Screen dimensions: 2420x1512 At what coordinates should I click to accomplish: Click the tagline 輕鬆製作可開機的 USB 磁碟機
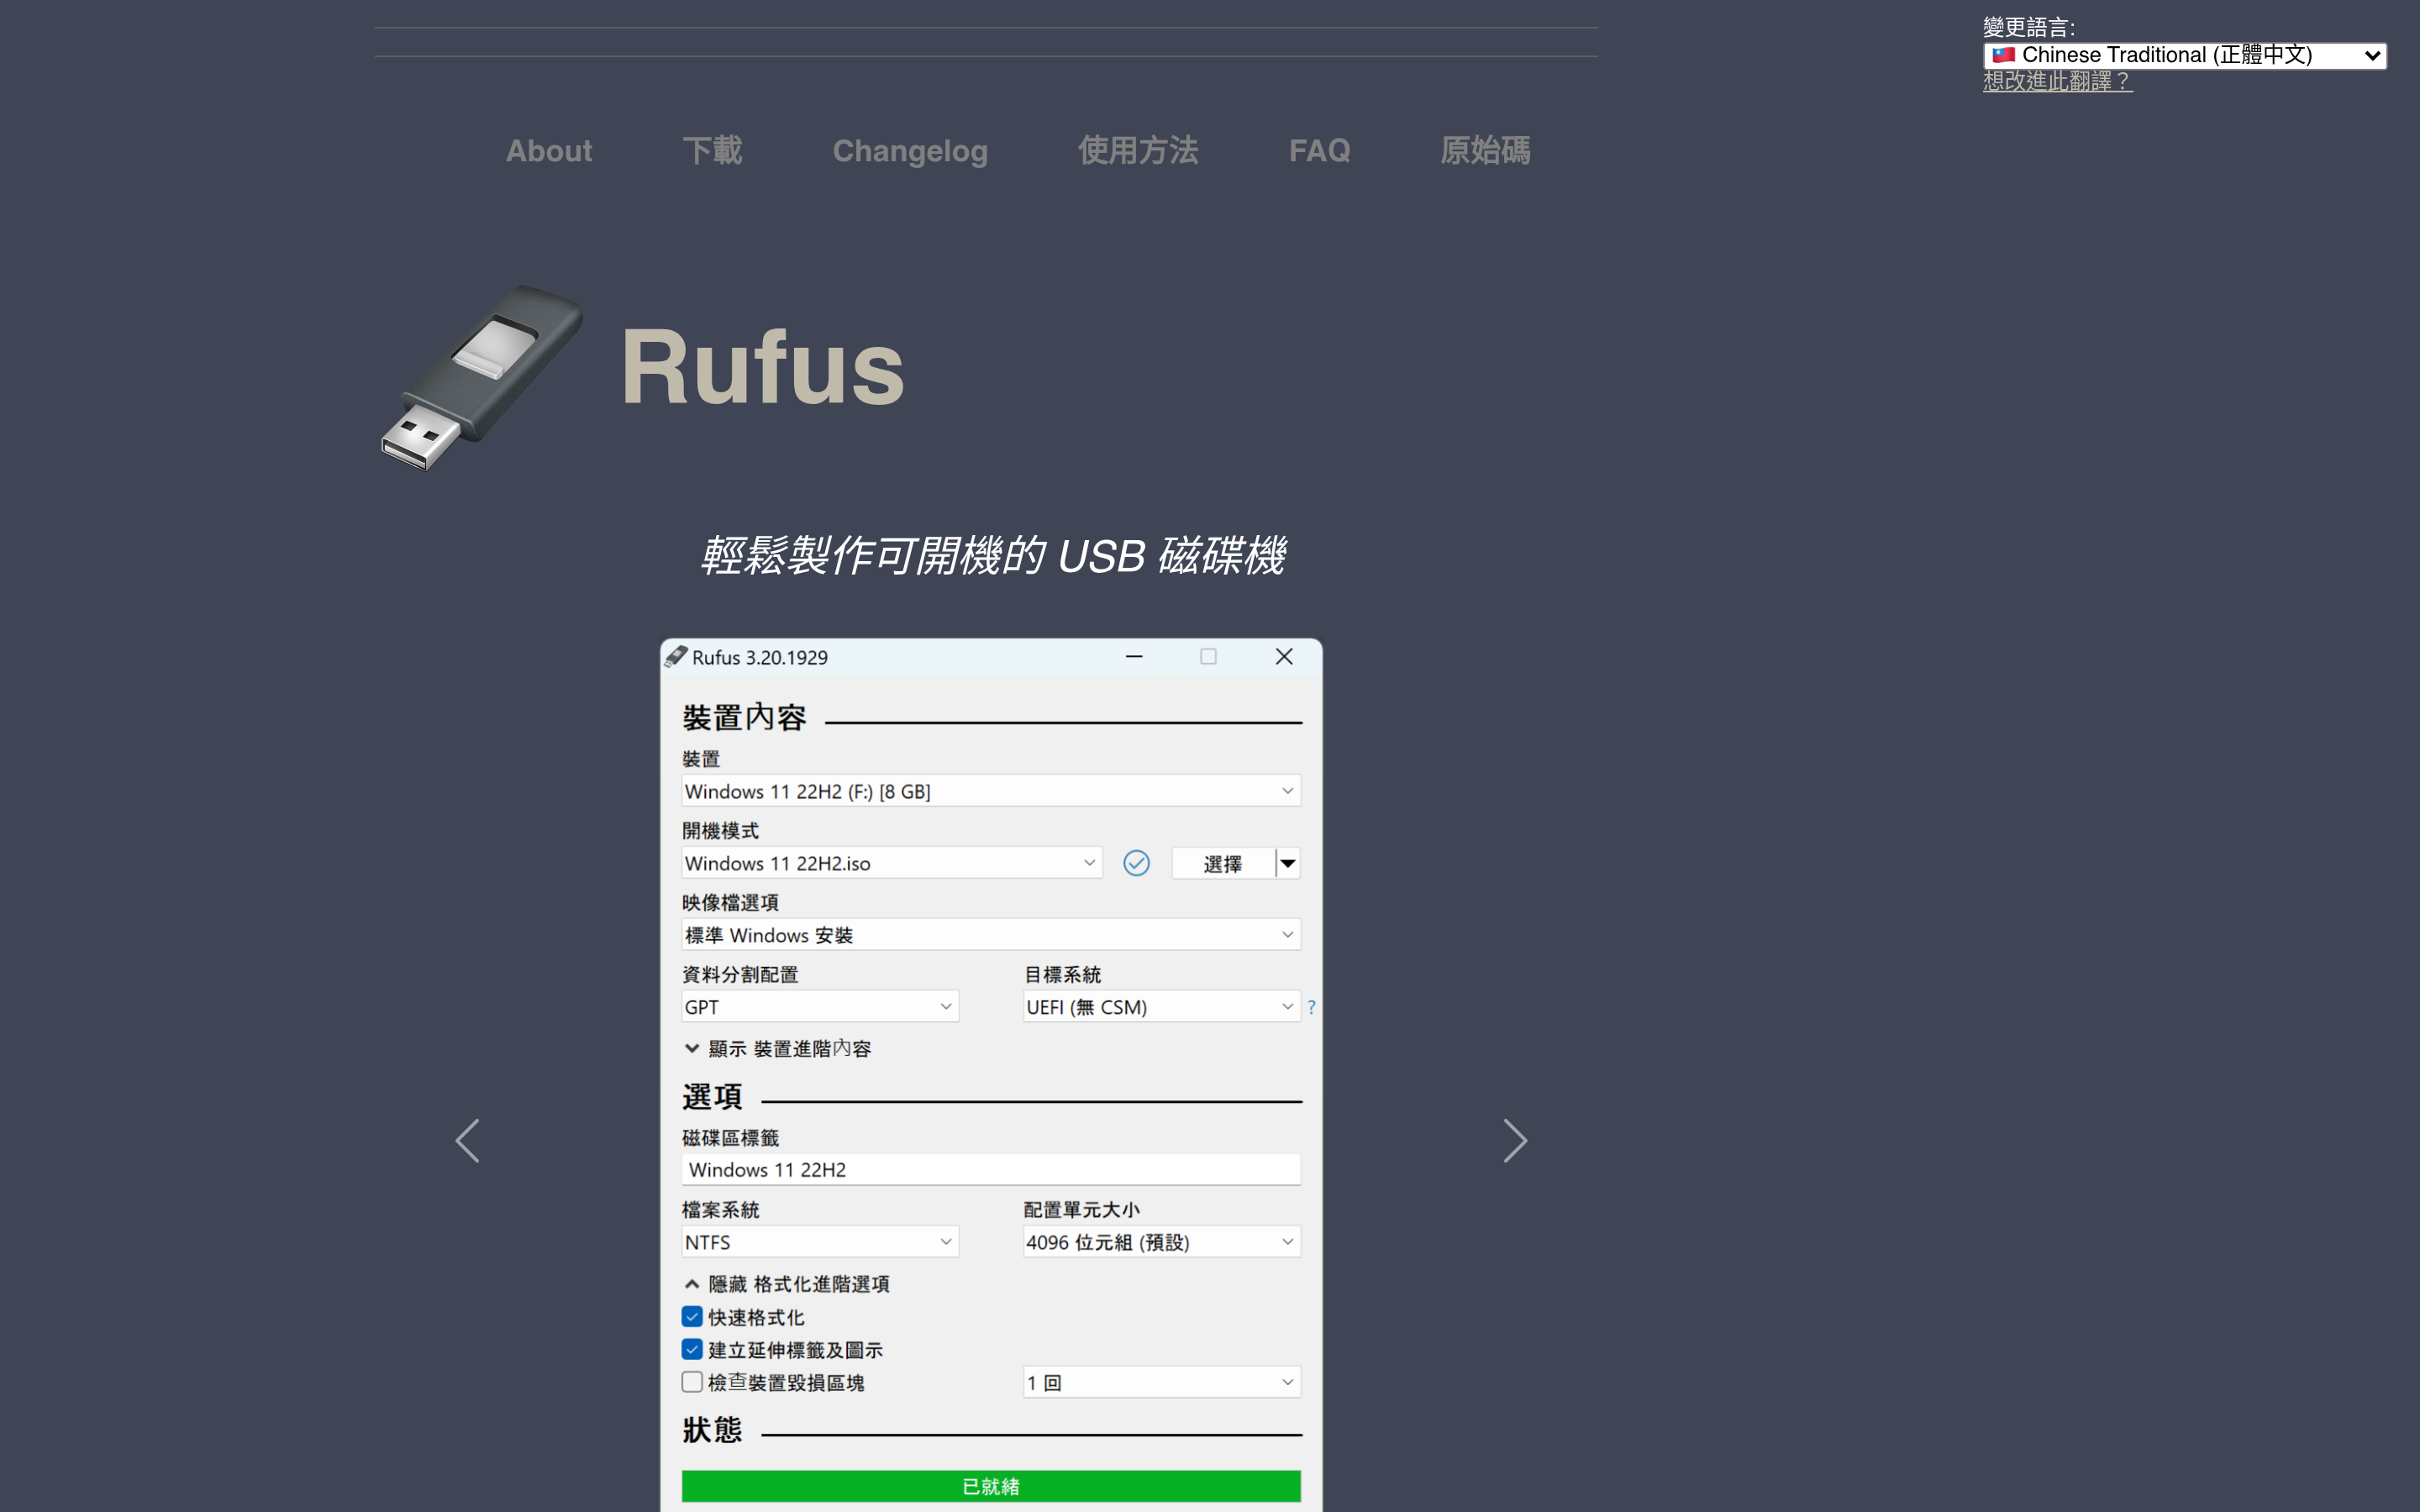[x=992, y=556]
